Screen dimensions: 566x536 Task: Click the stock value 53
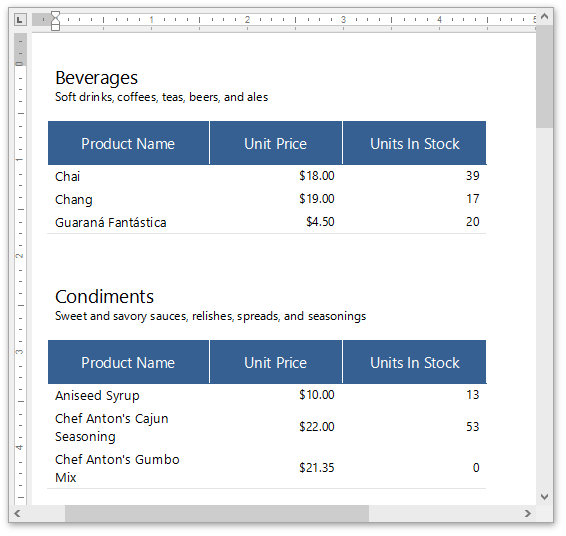pyautogui.click(x=473, y=427)
